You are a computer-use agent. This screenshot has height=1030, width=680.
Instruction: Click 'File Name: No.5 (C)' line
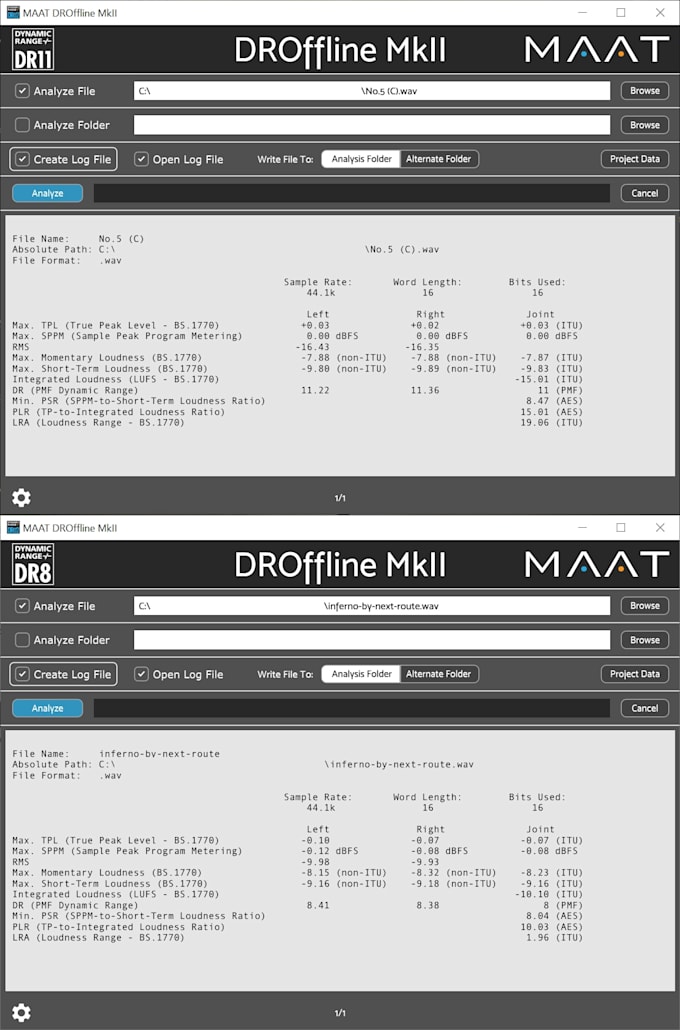click(78, 238)
